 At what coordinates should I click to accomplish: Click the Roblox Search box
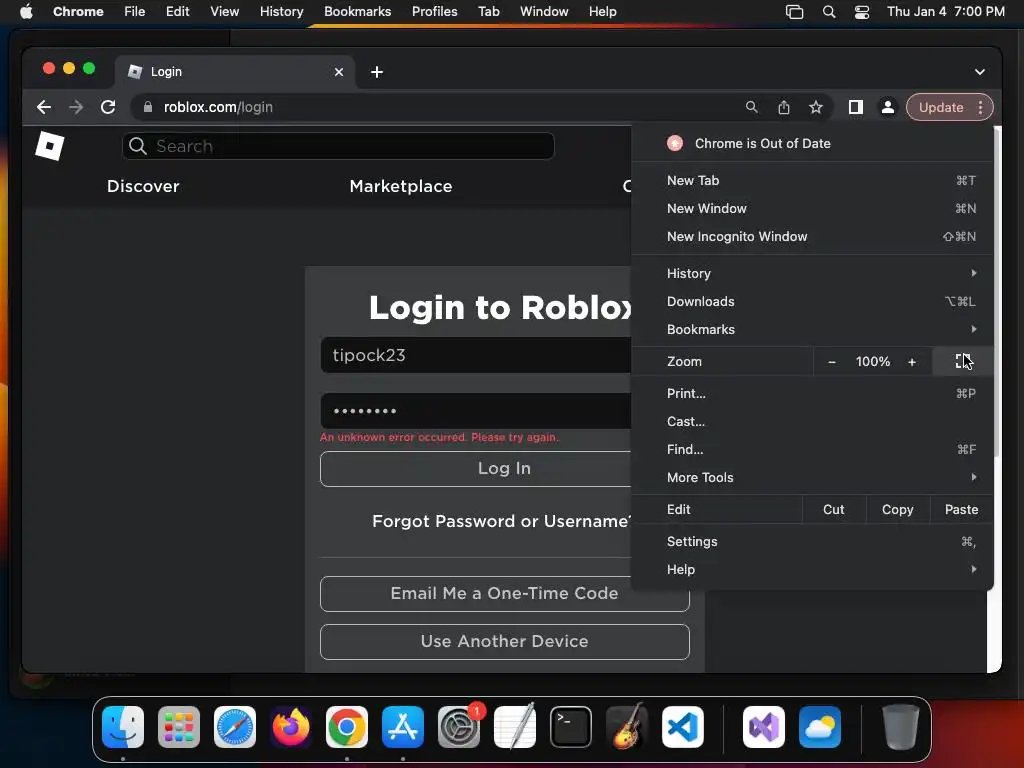point(338,146)
